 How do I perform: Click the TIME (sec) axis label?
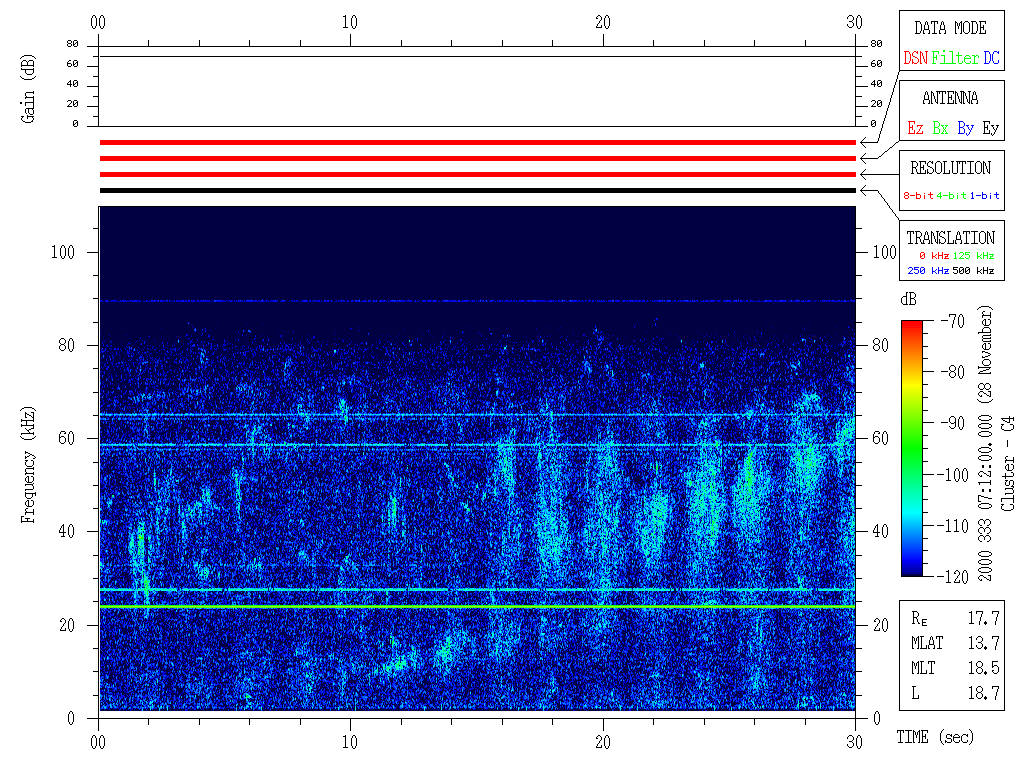tap(934, 737)
